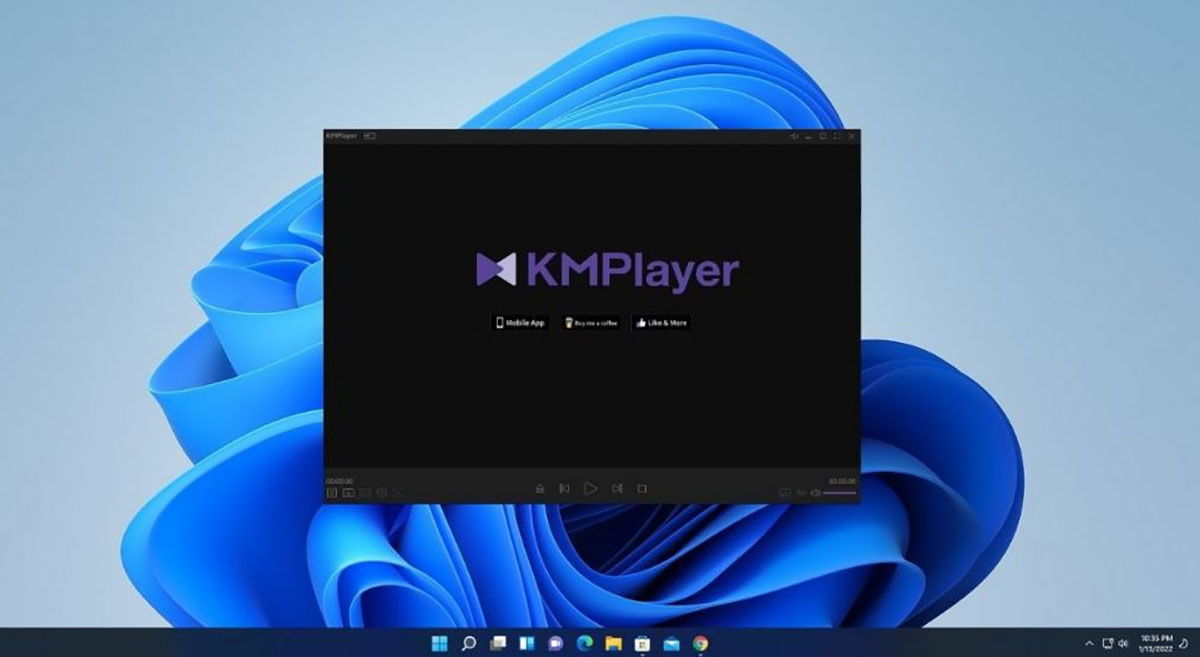Screen dimensions: 1200x657
Task: Select the Play button in KMPlayer
Action: [592, 489]
